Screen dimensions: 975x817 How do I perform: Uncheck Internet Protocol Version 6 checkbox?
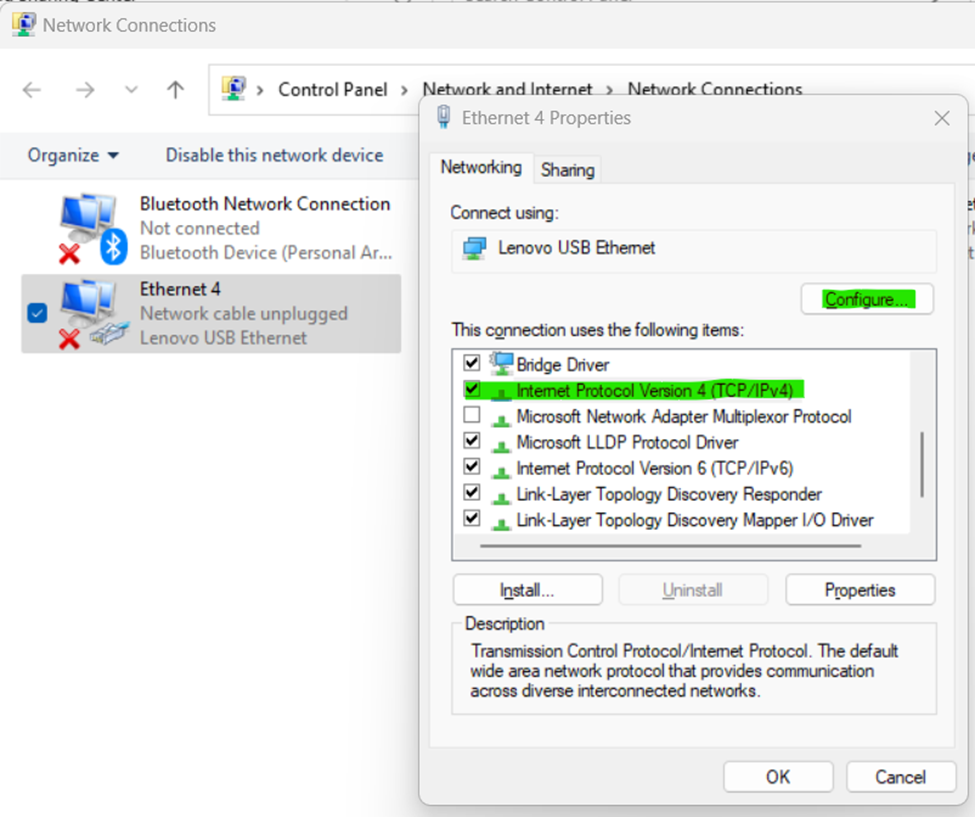[x=472, y=468]
